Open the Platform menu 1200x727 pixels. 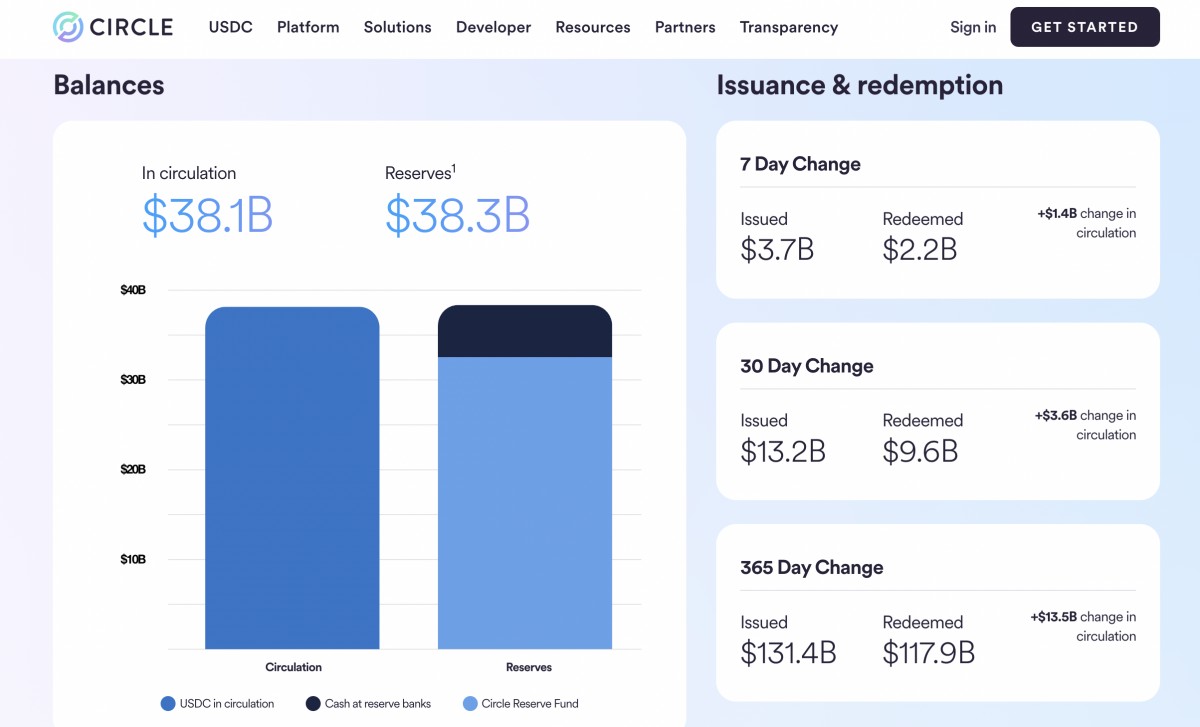(308, 27)
